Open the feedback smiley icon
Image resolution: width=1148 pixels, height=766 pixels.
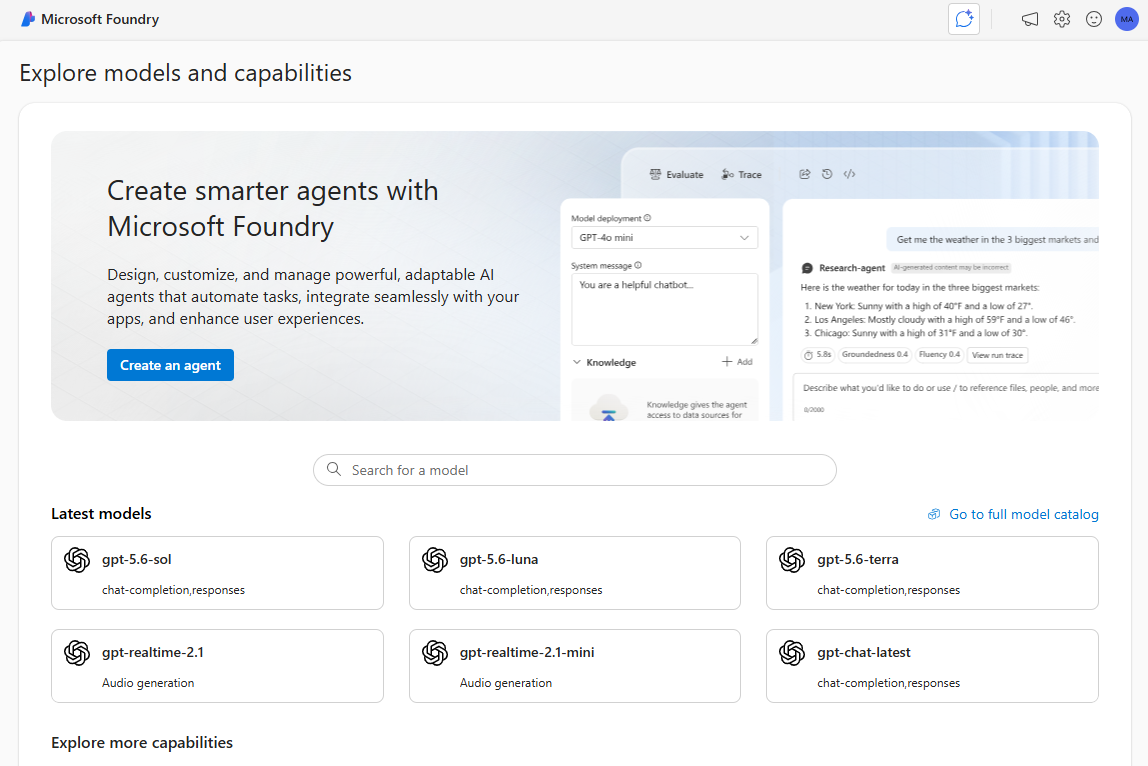(1094, 20)
